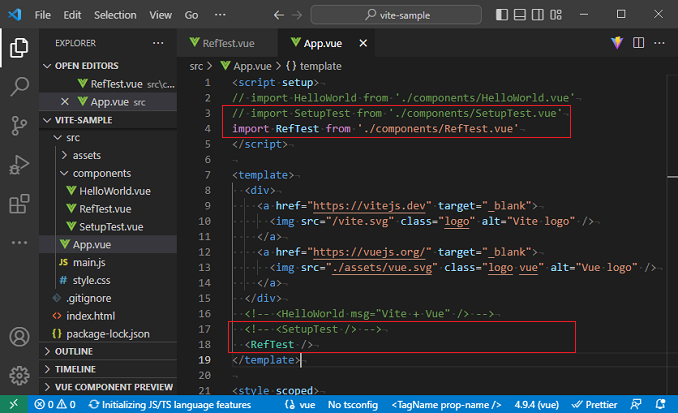Open the Run and Debug view
Viewport: 678px width, 413px height.
[19, 165]
